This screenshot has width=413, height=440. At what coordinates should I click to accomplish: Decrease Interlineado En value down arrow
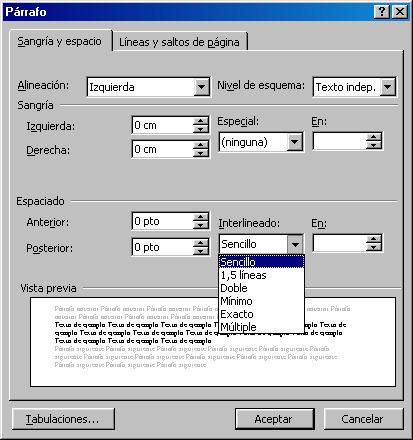click(x=374, y=247)
